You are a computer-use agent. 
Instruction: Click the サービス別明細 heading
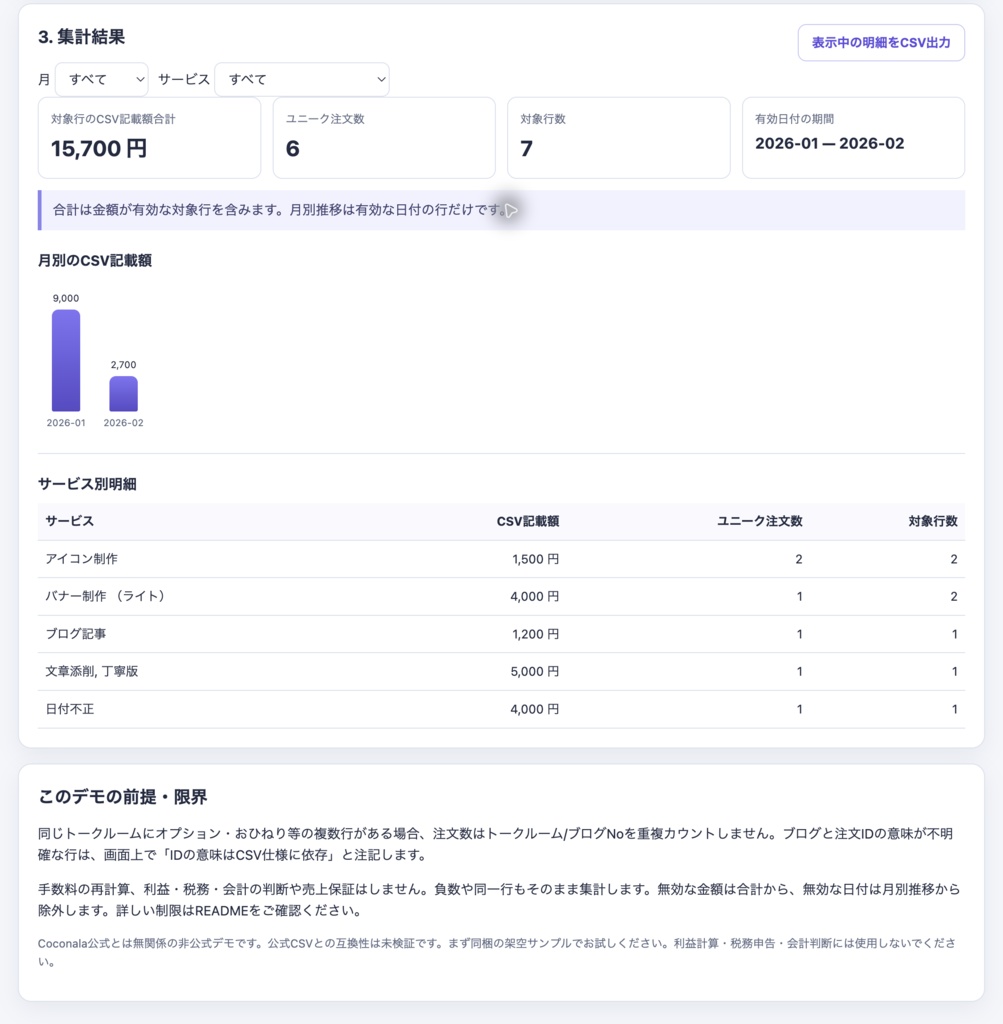coord(87,484)
